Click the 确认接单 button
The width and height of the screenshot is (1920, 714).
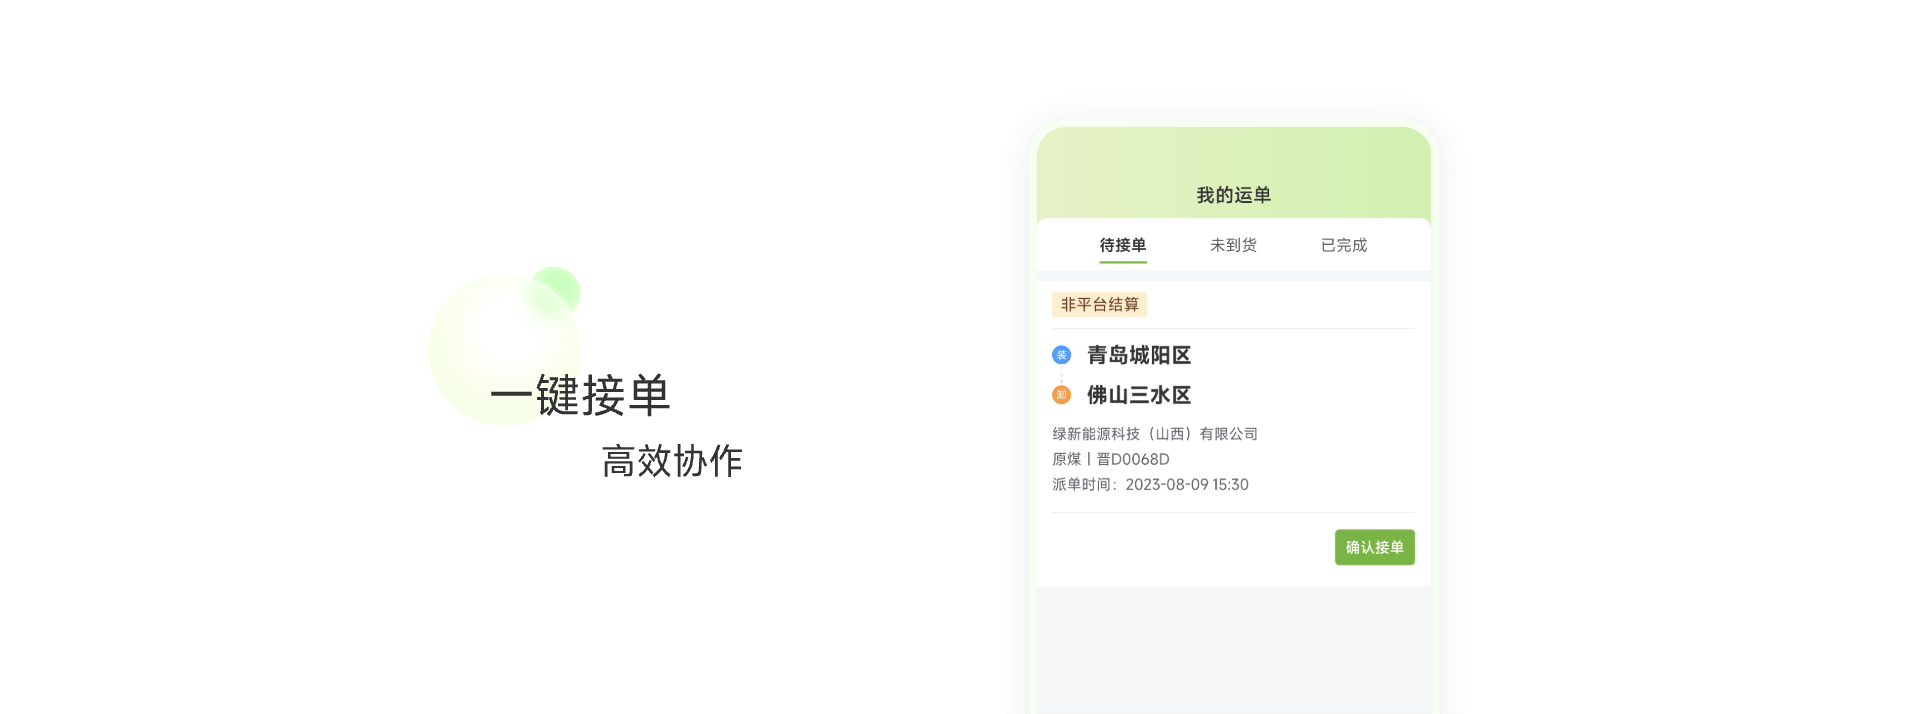[x=1374, y=547]
